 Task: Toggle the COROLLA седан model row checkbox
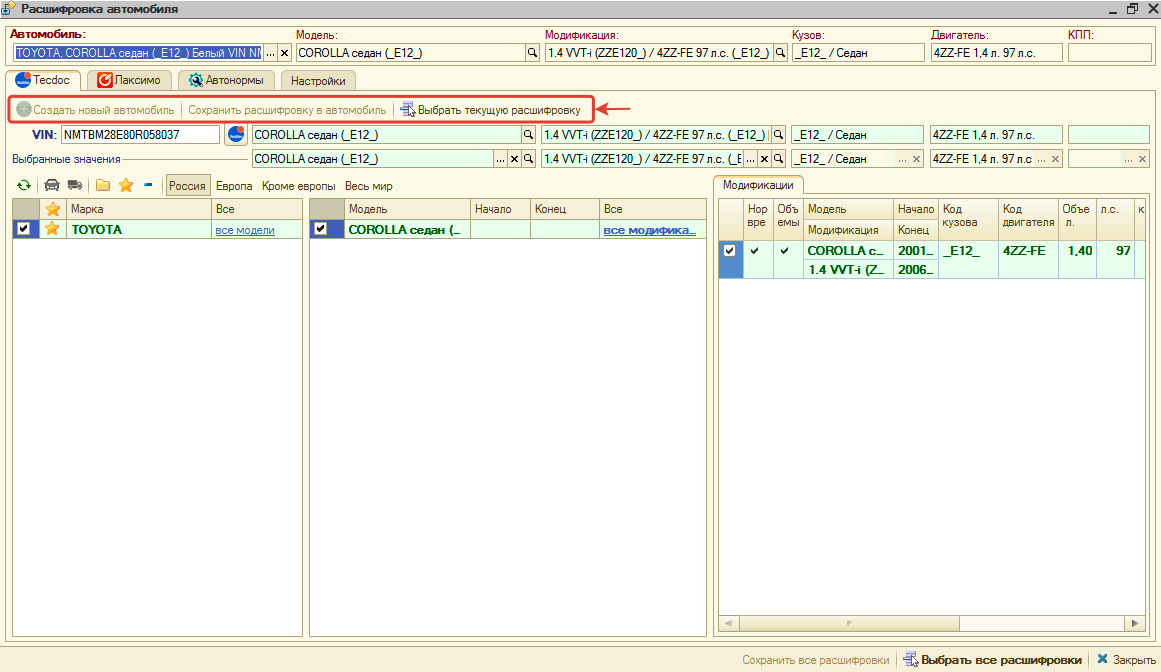[x=321, y=229]
